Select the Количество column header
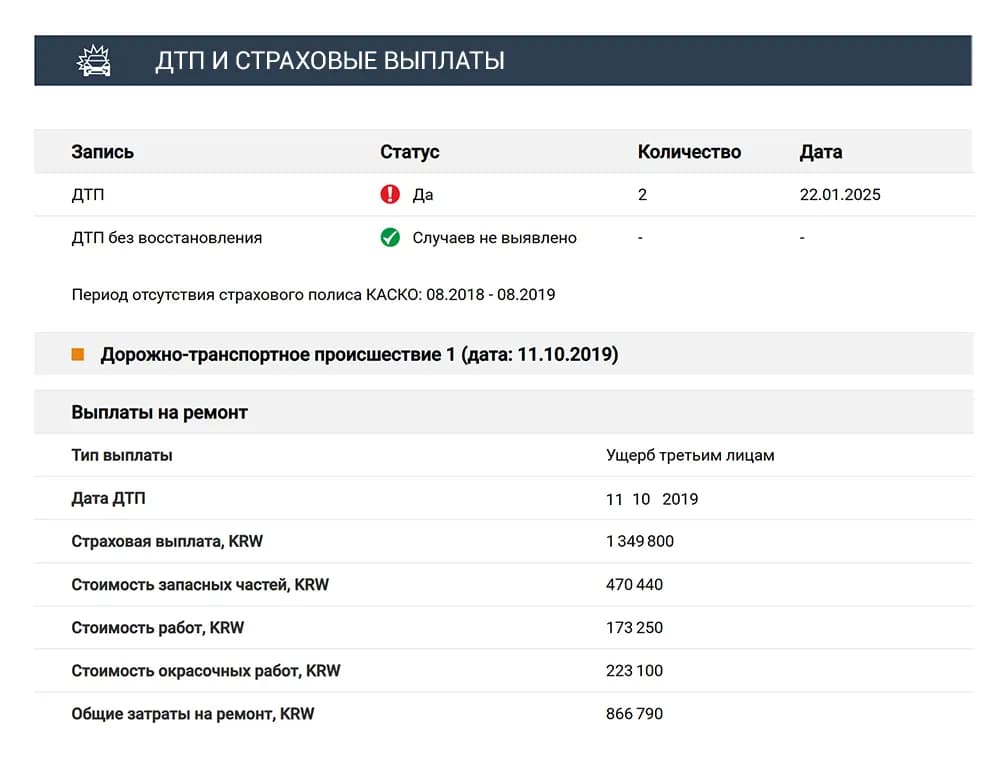This screenshot has height=760, width=1000. [x=689, y=152]
